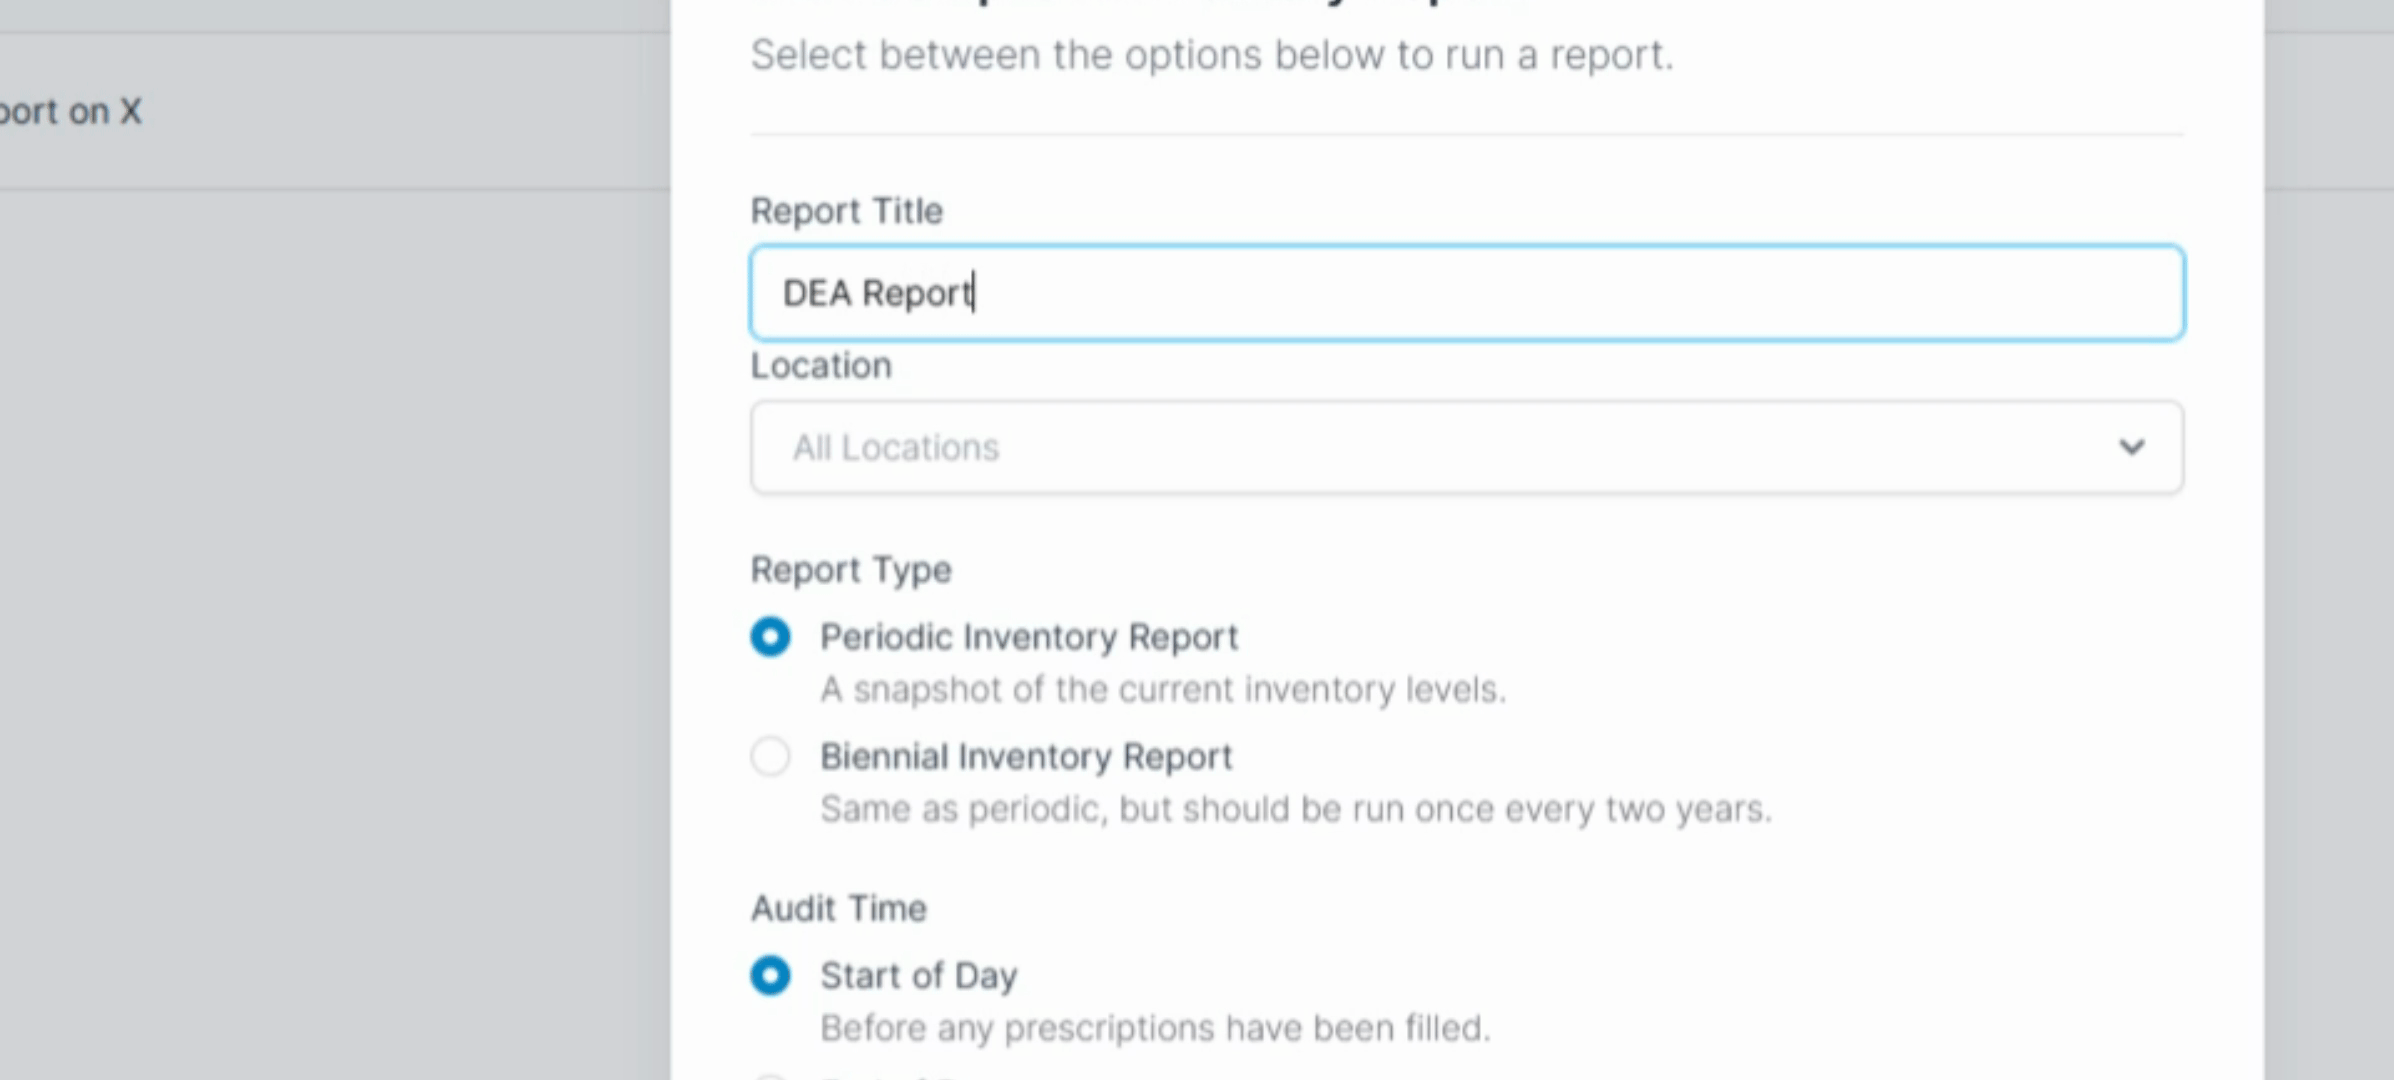Click the Report Type heading
Viewport: 2394px width, 1080px height.
point(851,568)
